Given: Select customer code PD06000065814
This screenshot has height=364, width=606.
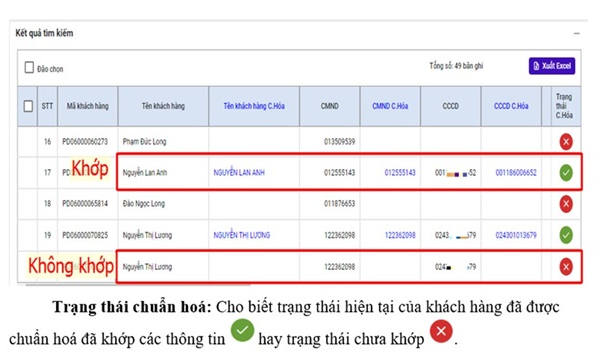Looking at the screenshot, I should click(x=85, y=204).
